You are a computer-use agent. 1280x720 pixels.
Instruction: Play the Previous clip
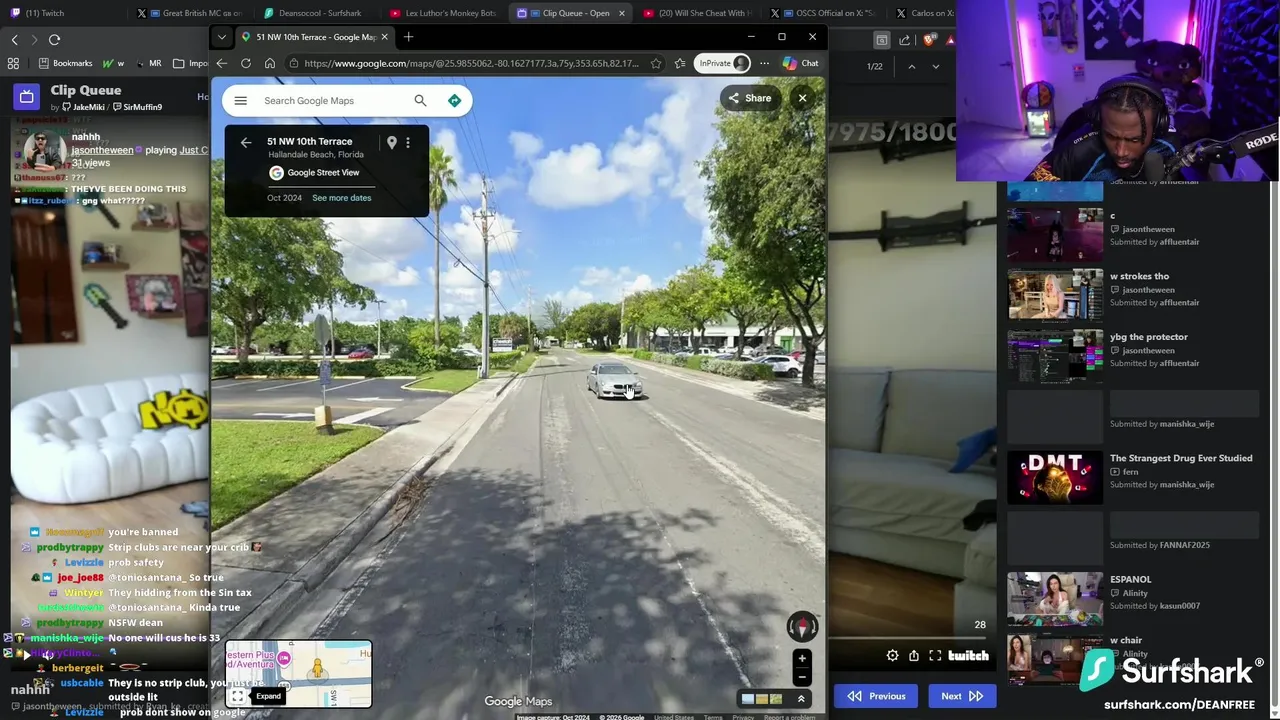click(877, 696)
